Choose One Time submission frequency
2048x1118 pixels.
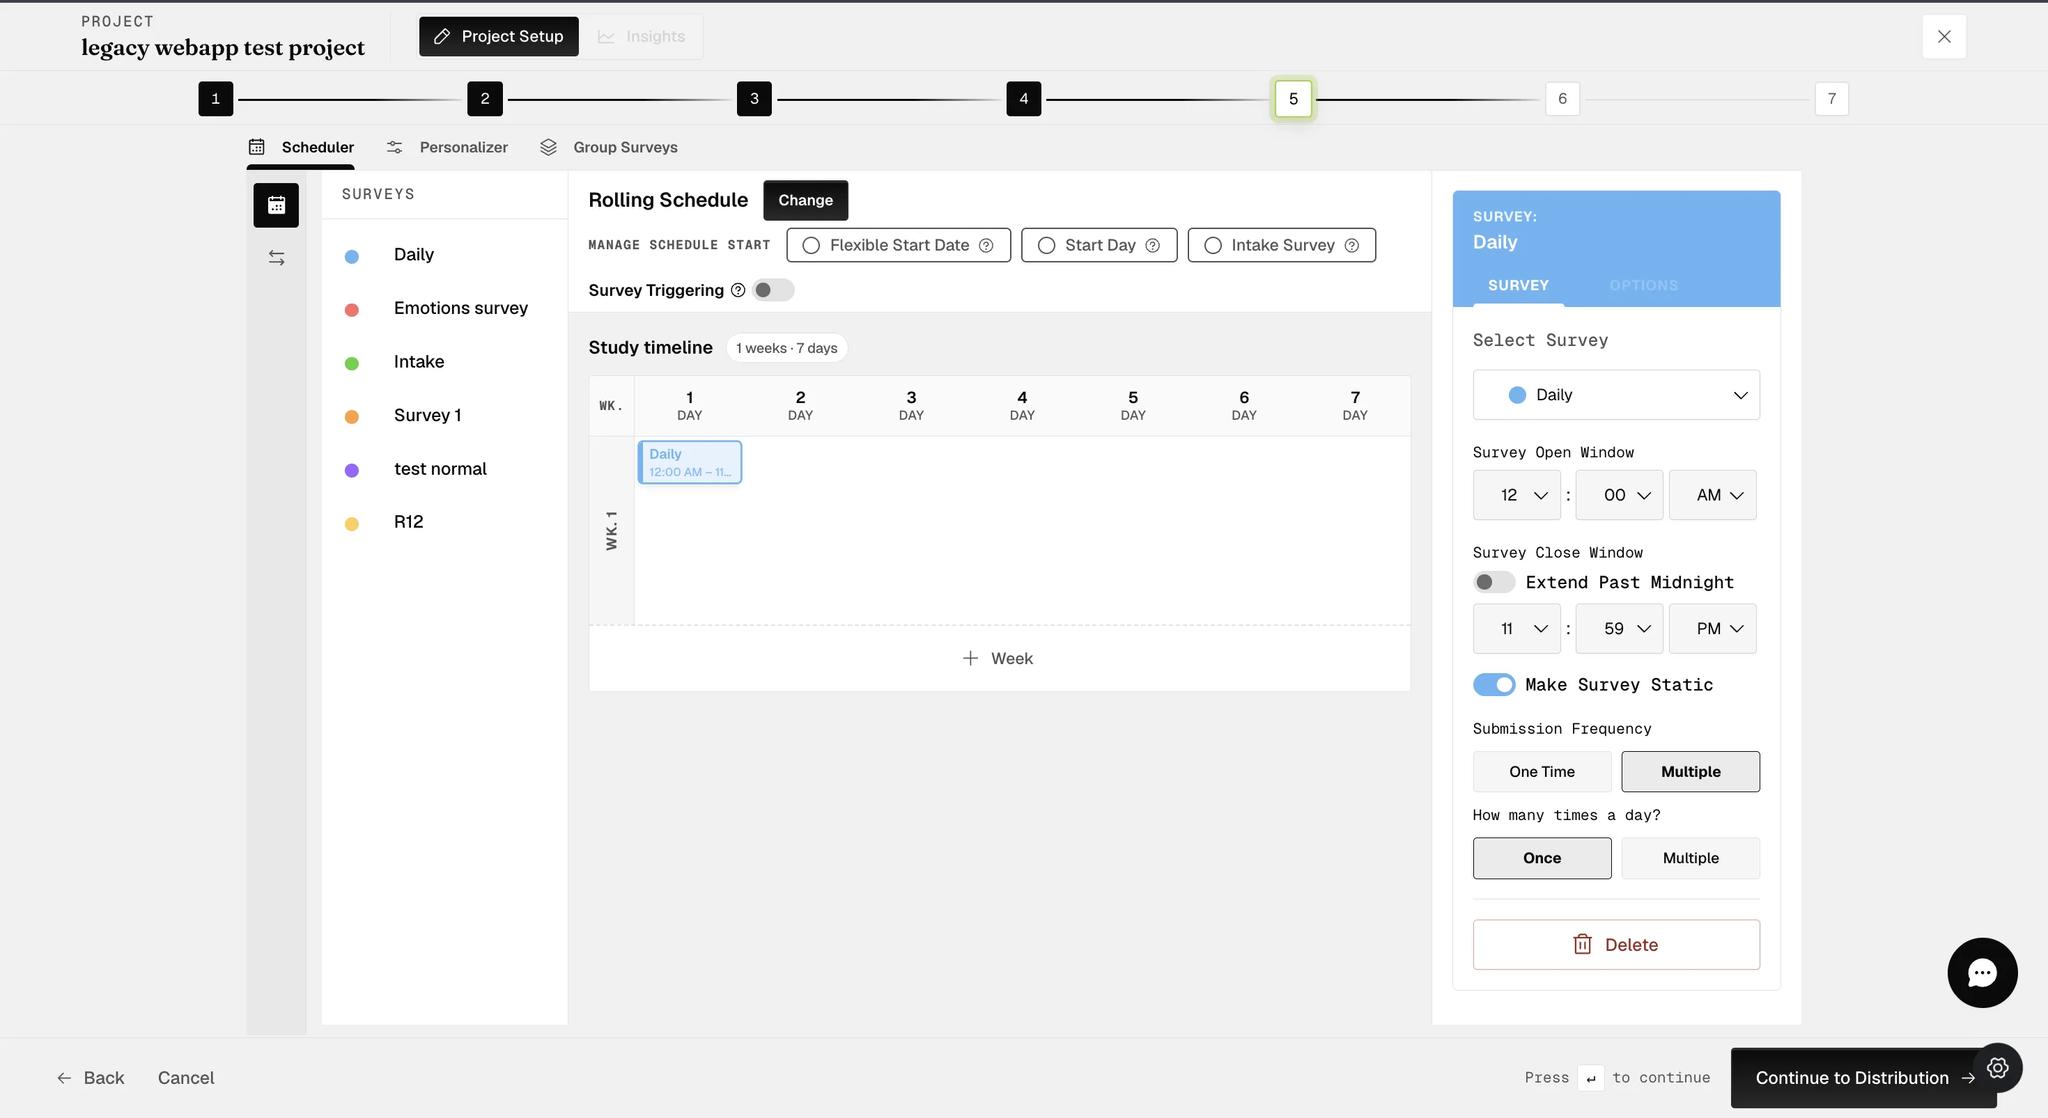click(1542, 772)
